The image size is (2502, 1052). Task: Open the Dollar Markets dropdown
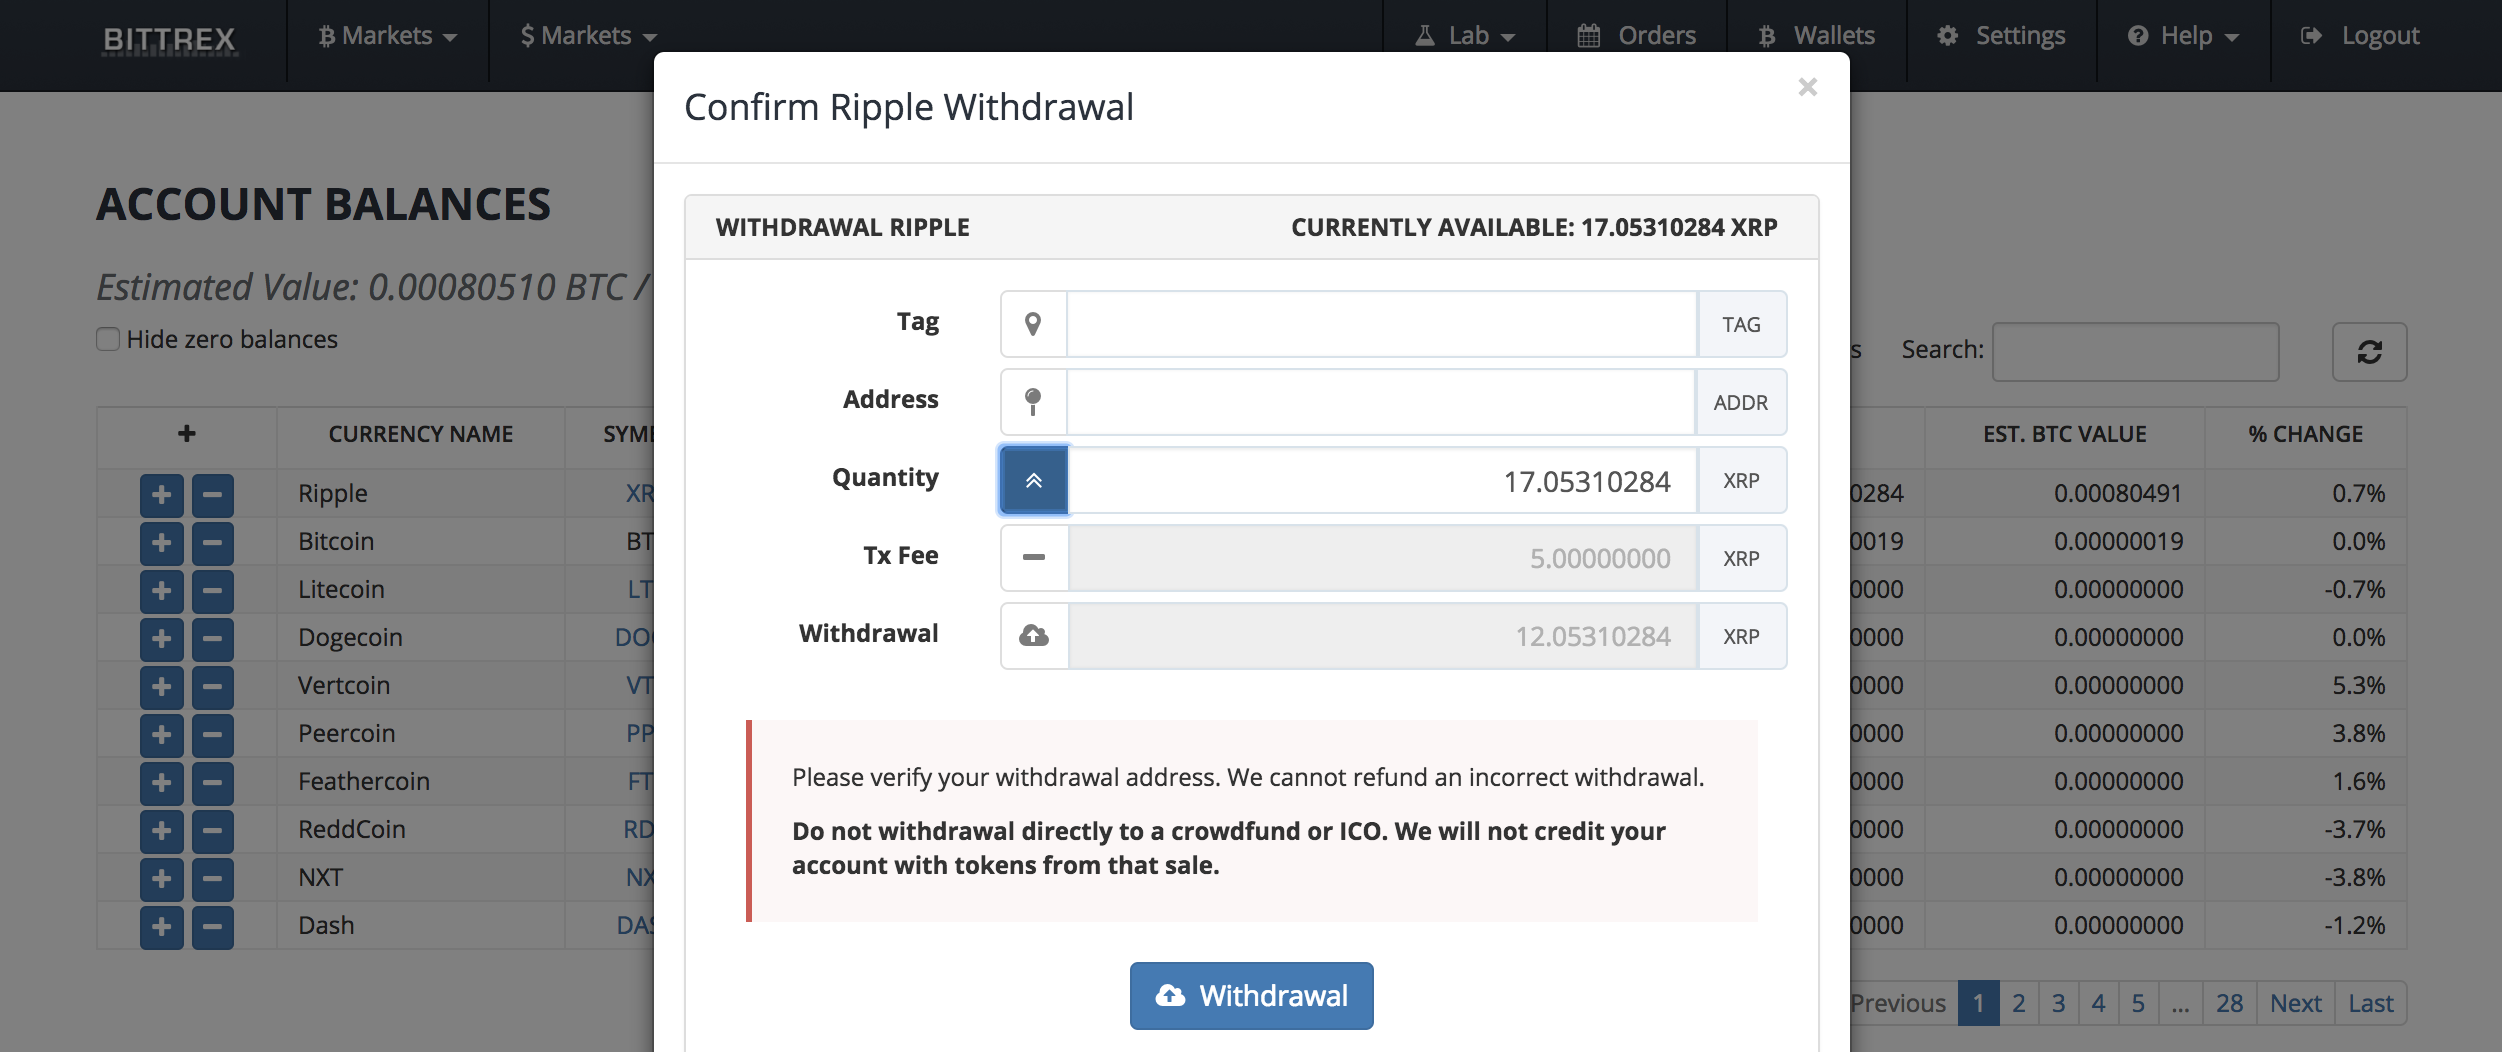tap(588, 36)
